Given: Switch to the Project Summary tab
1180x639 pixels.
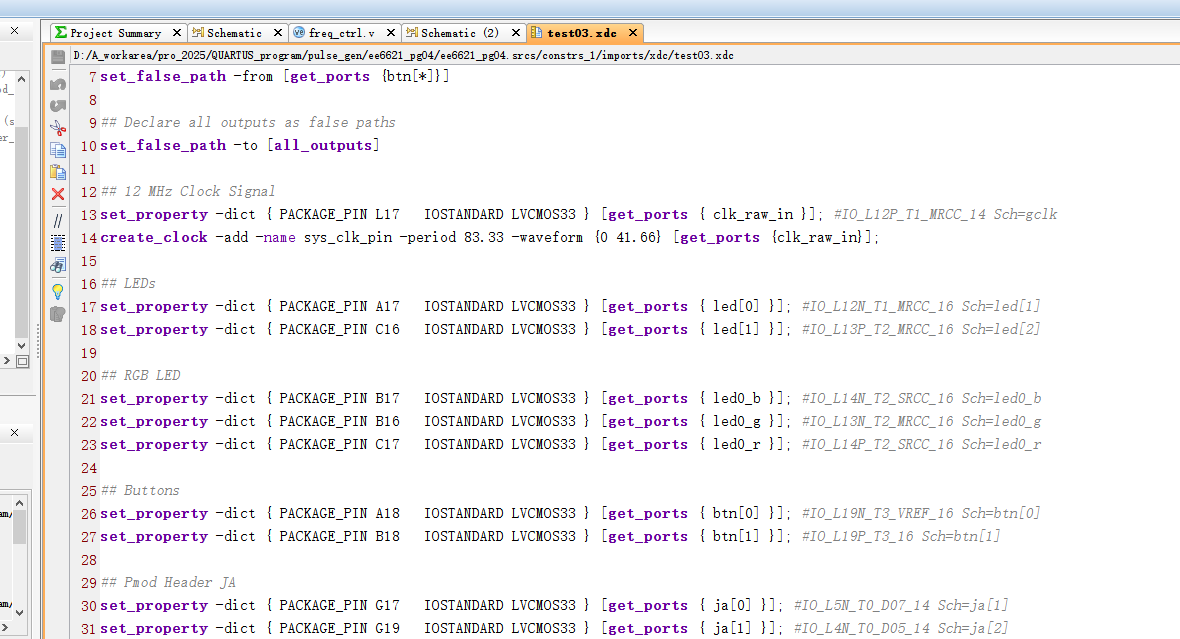Looking at the screenshot, I should (115, 33).
